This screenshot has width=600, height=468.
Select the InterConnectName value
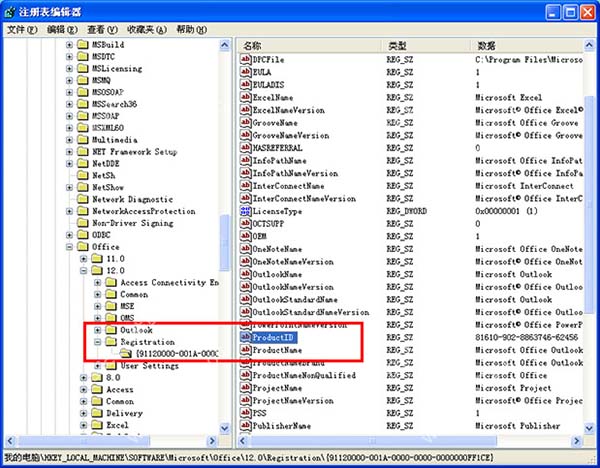[288, 186]
